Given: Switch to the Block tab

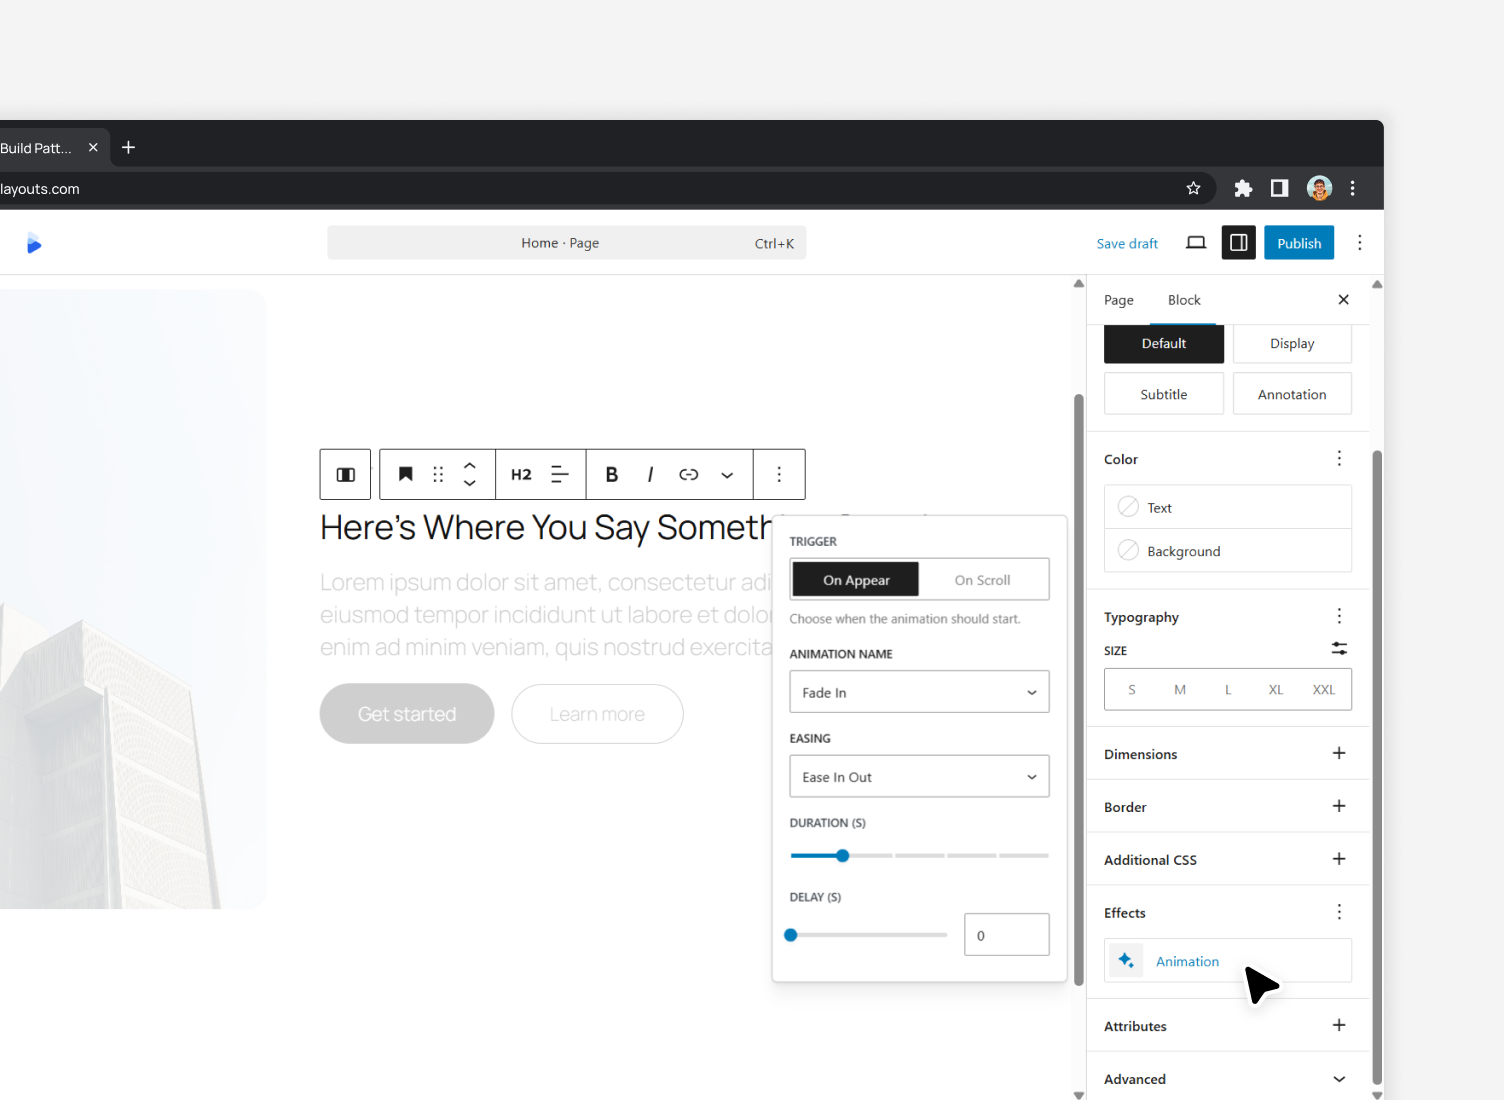Looking at the screenshot, I should pos(1184,300).
